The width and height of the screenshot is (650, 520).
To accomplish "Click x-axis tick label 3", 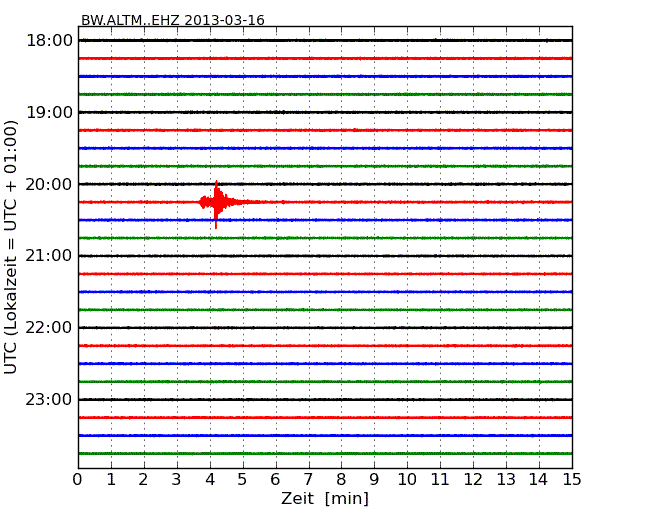I will [177, 480].
